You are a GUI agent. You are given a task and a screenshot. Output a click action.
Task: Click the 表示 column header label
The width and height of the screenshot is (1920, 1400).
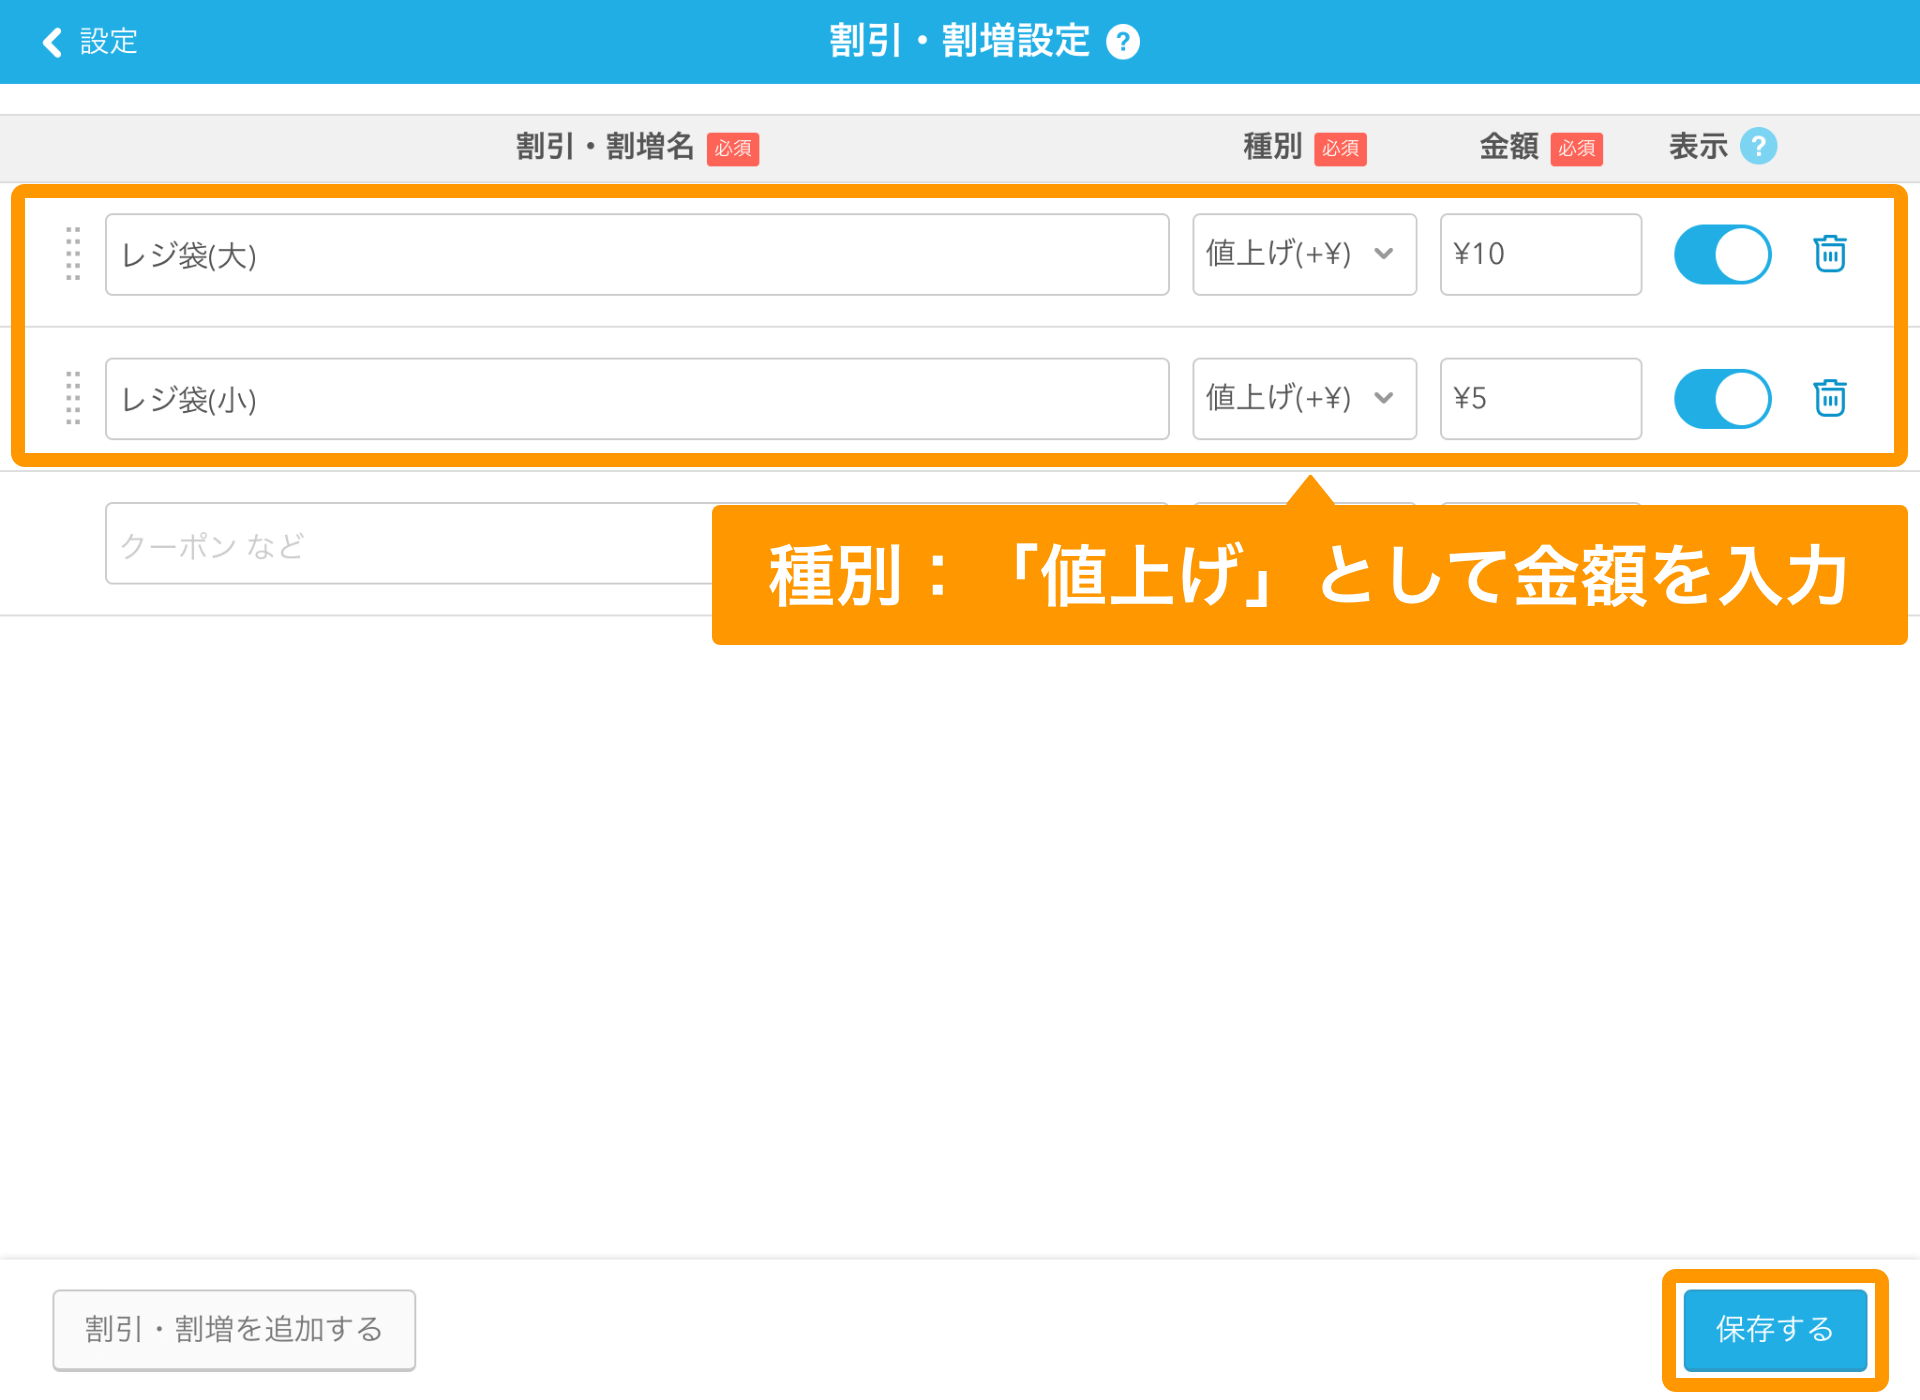[x=1698, y=147]
